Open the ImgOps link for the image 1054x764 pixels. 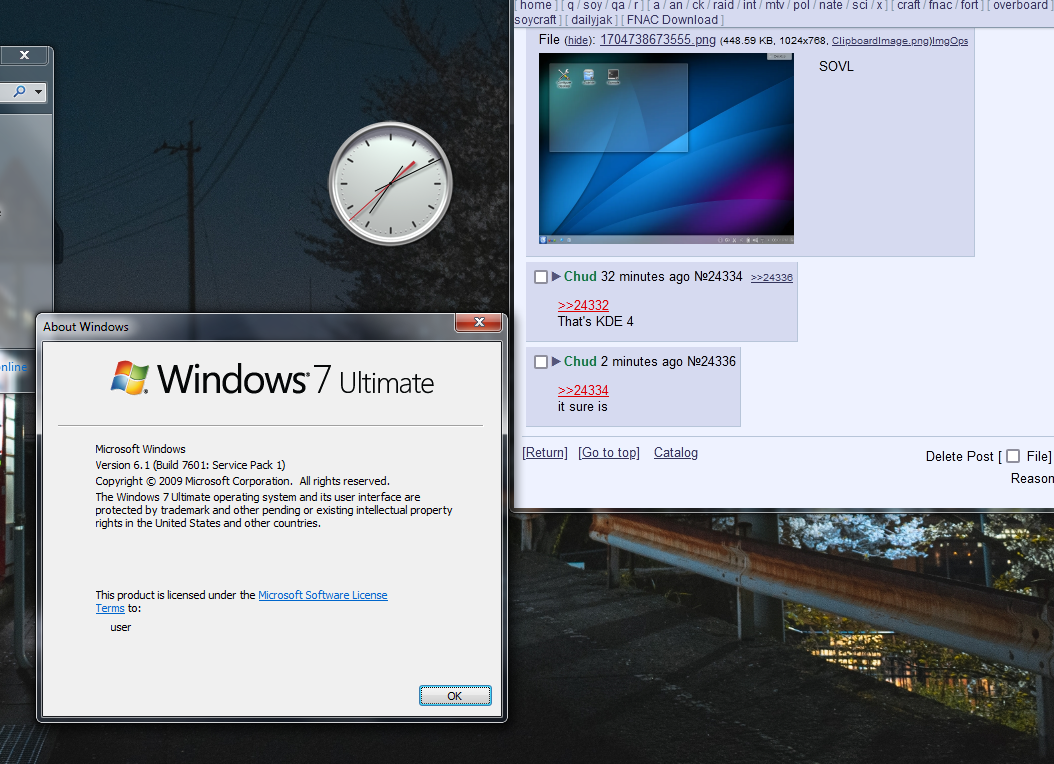[x=950, y=41]
